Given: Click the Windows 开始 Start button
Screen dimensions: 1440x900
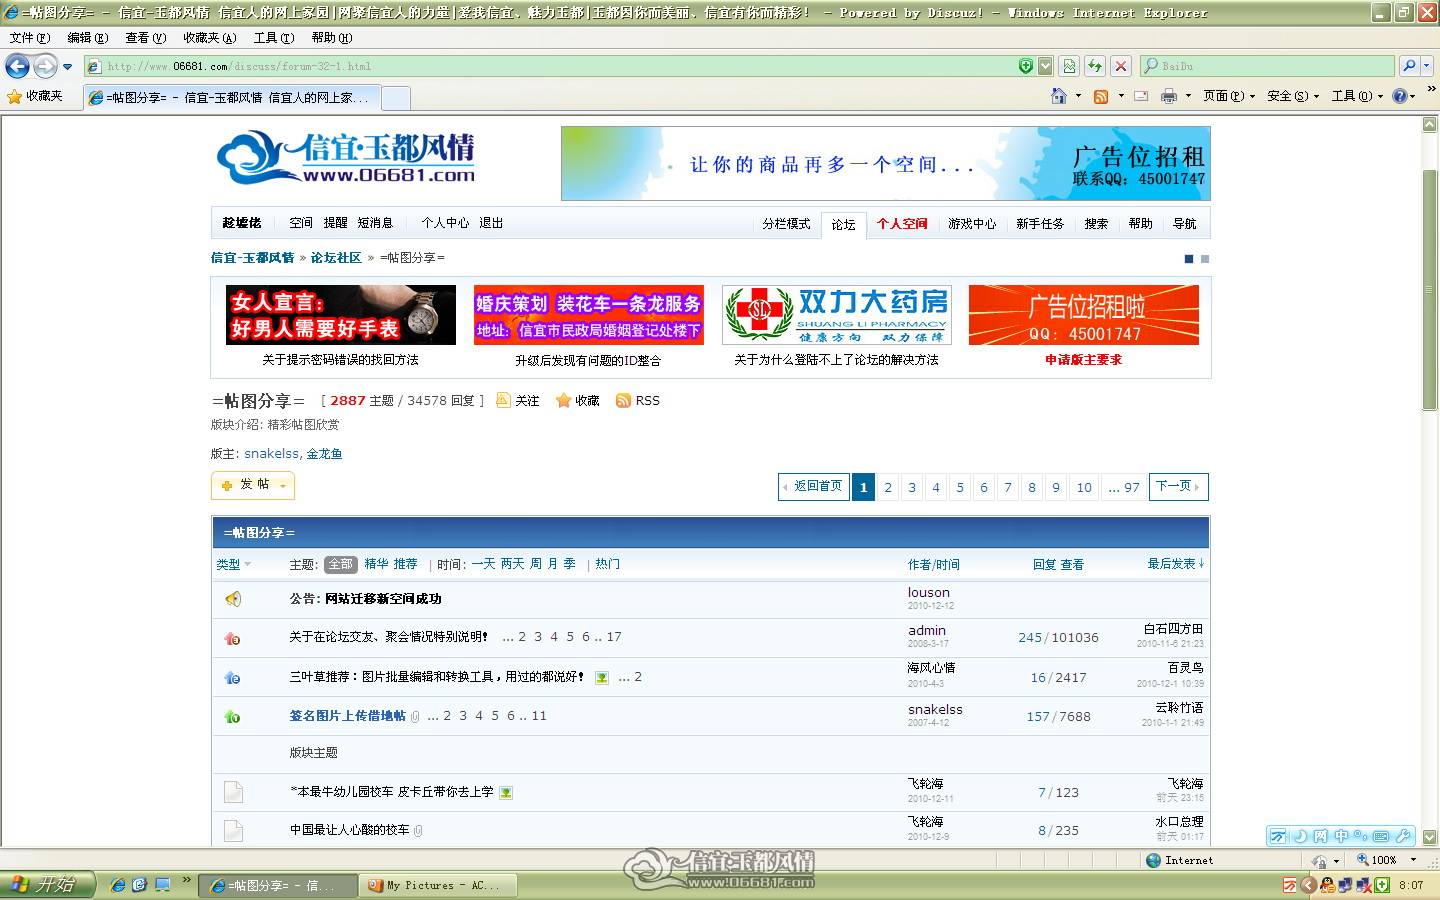Looking at the screenshot, I should pyautogui.click(x=47, y=885).
